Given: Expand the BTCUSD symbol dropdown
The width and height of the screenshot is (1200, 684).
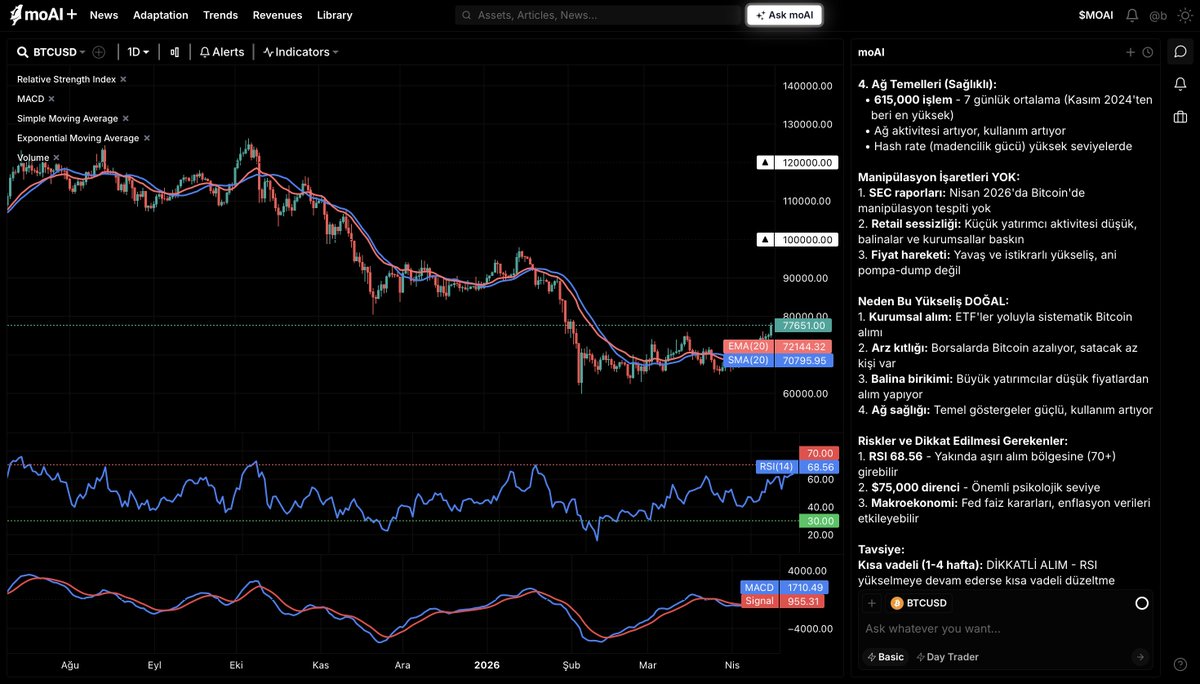Looking at the screenshot, I should tap(59, 52).
